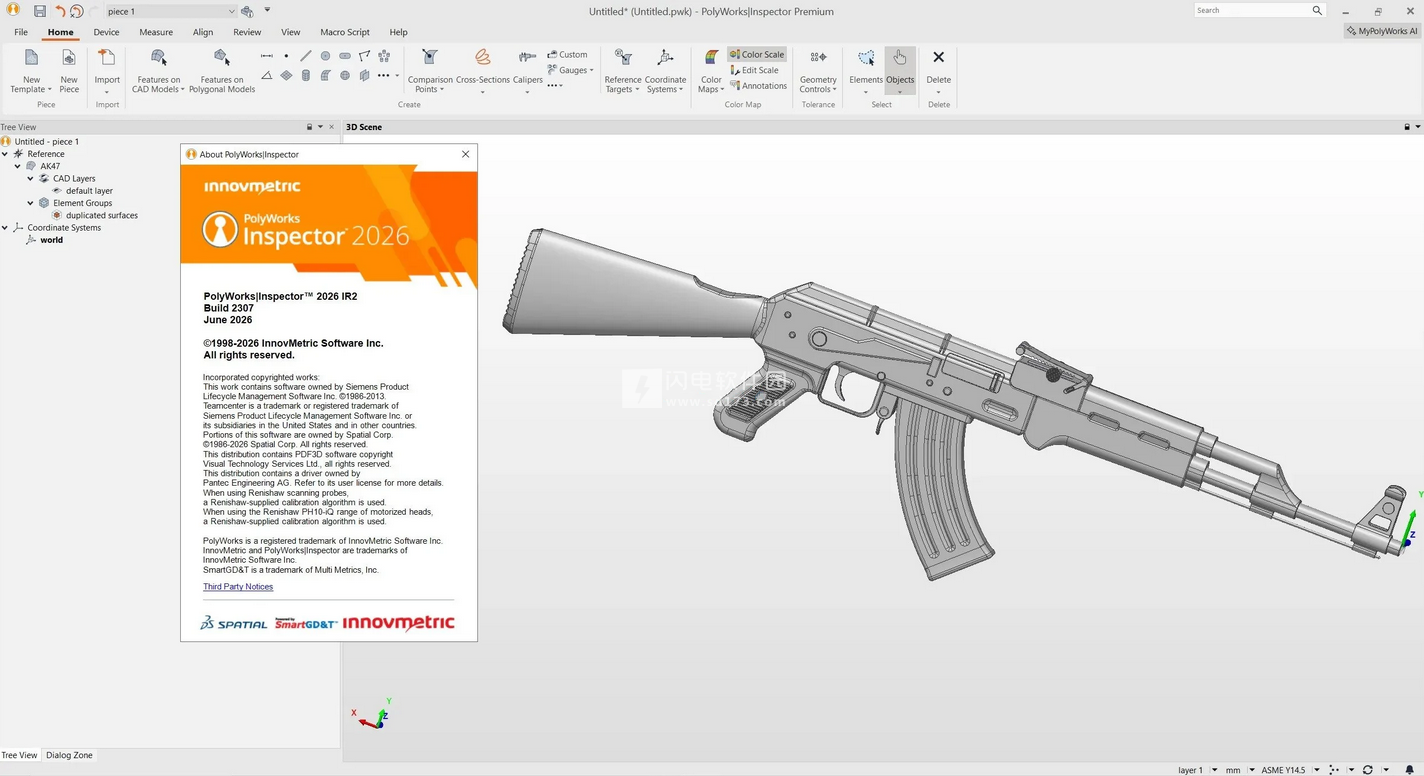Image resolution: width=1424 pixels, height=776 pixels.
Task: Click in the Search field
Action: [x=1252, y=10]
